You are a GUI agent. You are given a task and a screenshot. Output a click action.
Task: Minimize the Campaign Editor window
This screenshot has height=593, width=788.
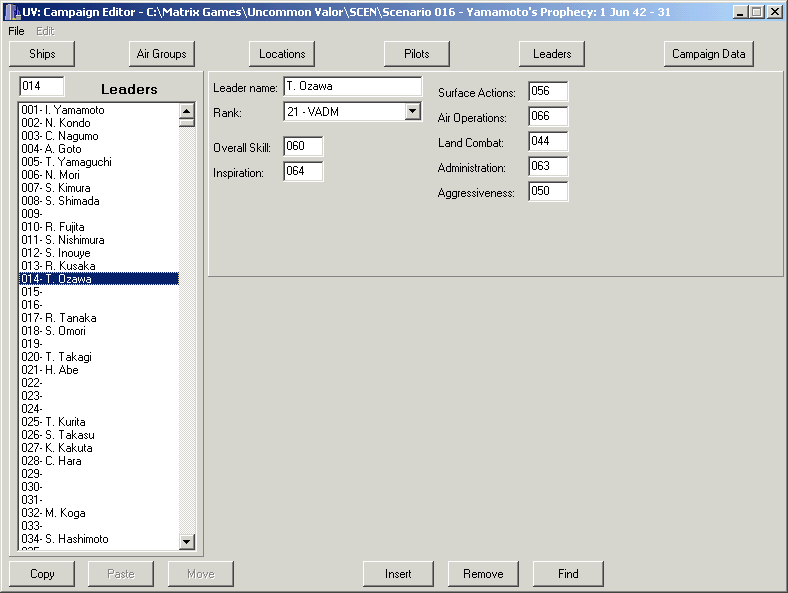point(740,12)
